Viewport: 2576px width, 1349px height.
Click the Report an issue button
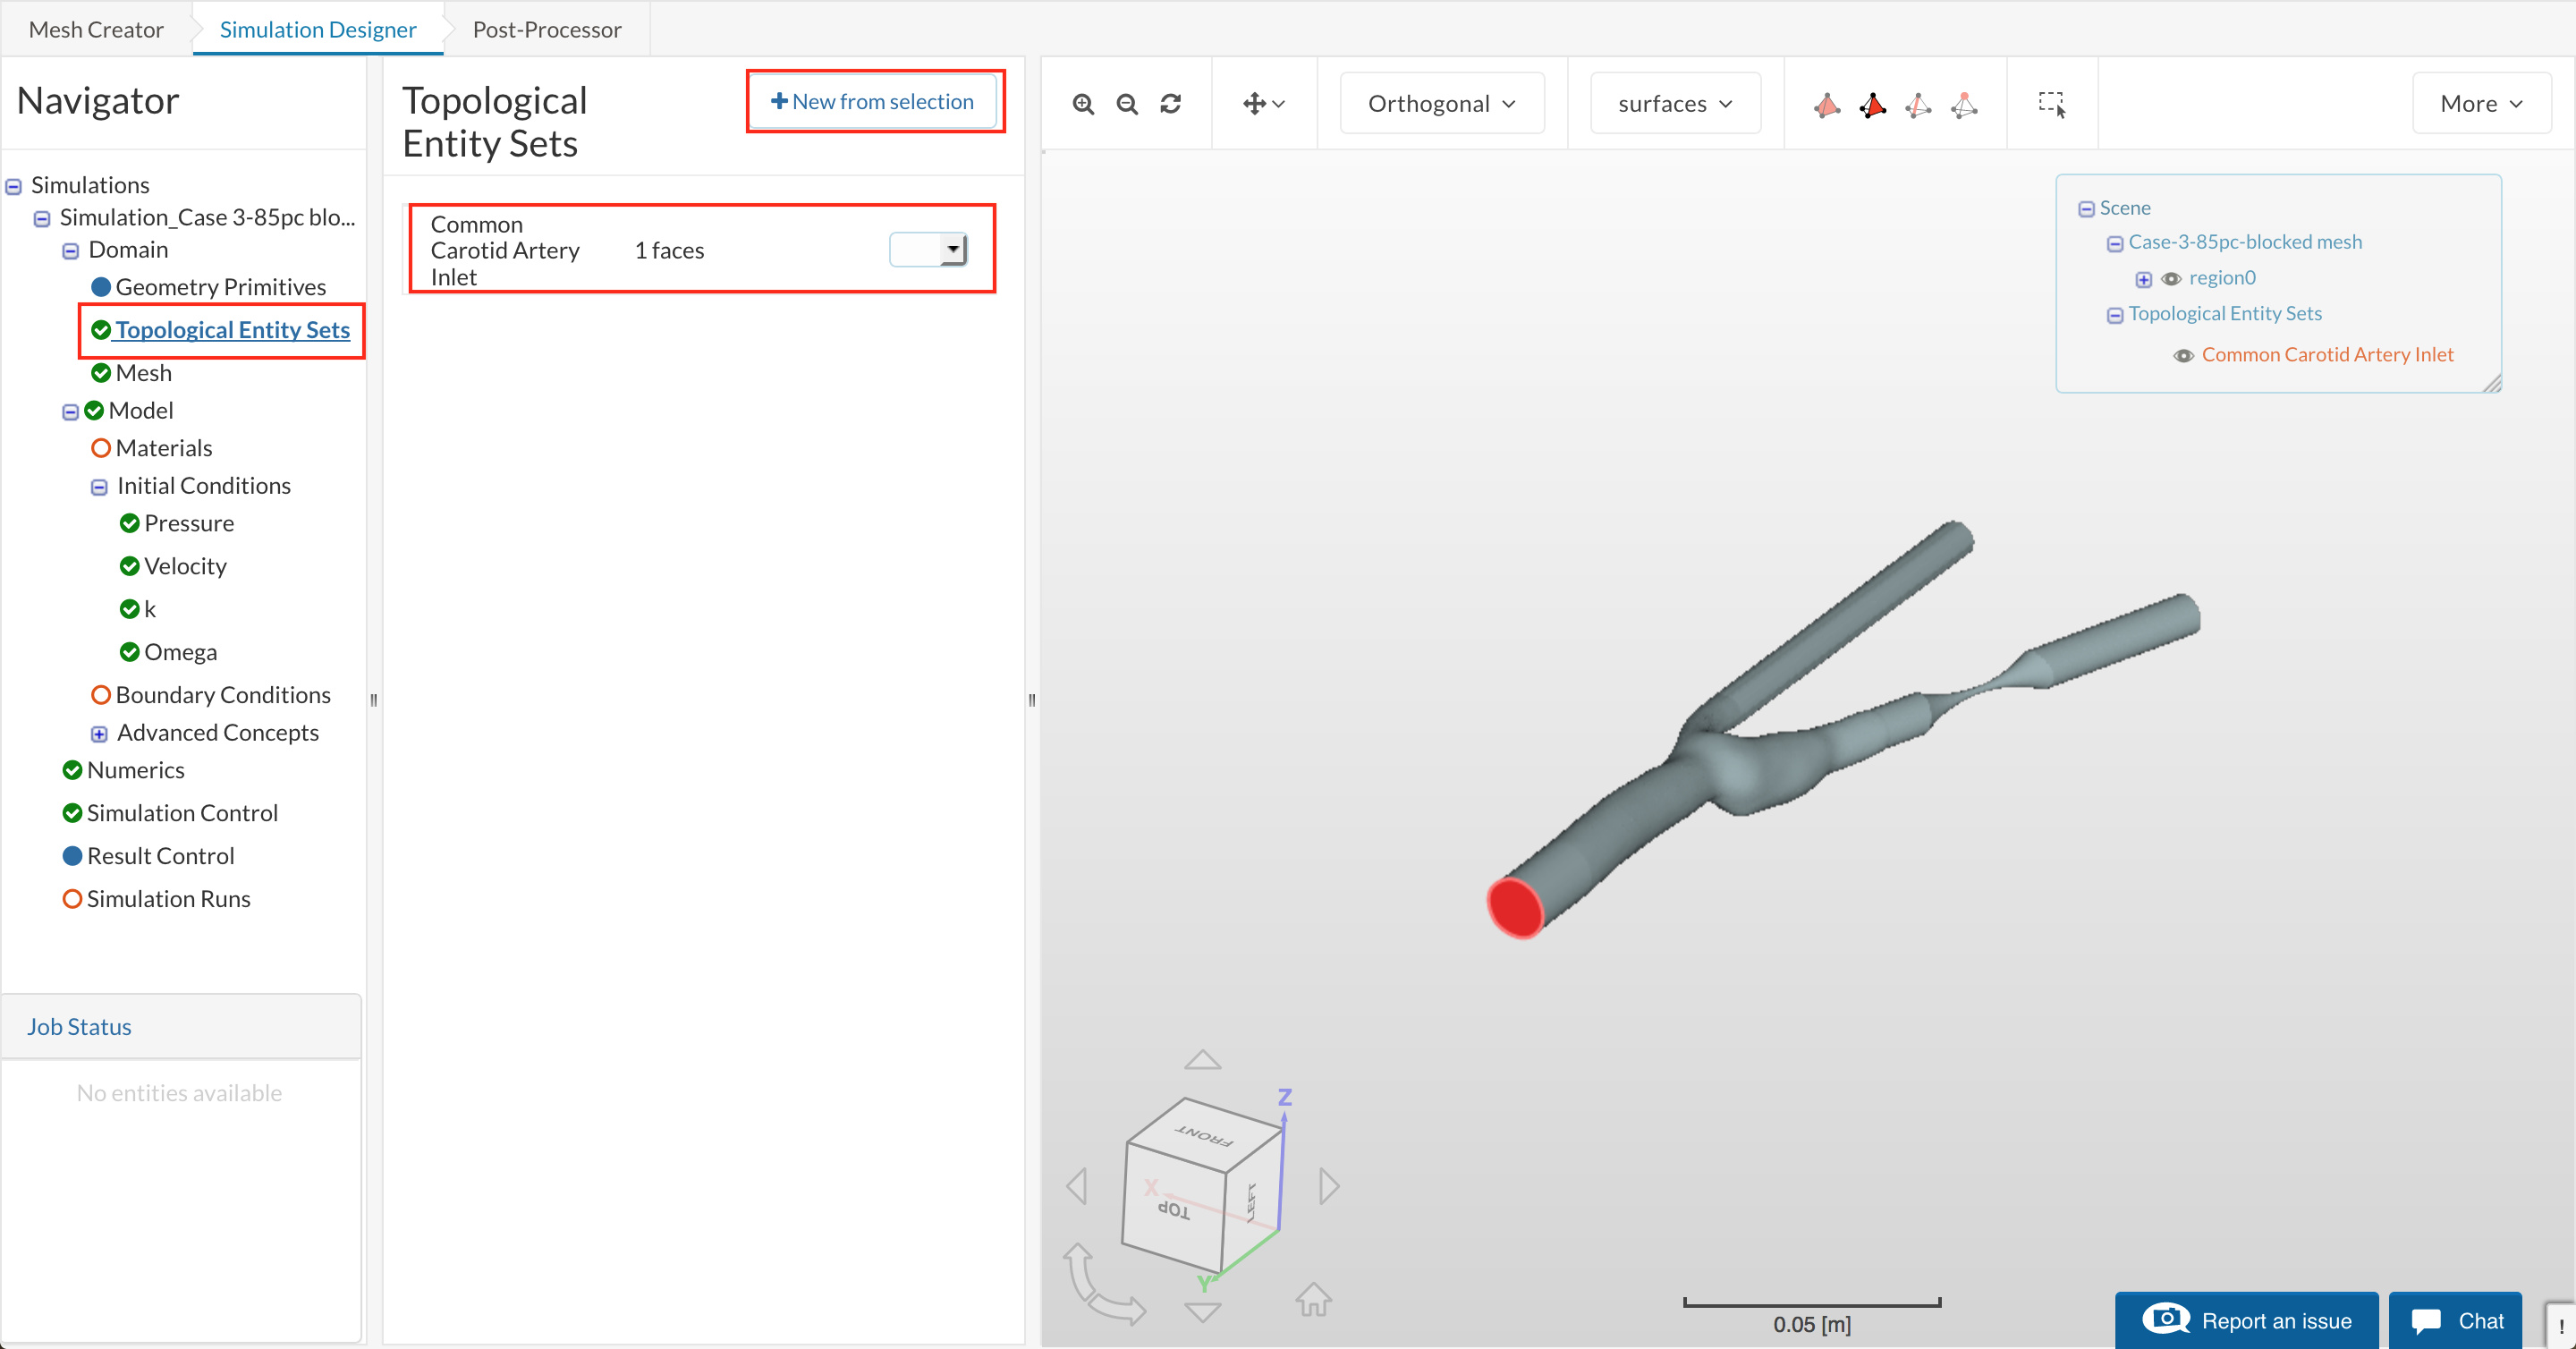click(2246, 1320)
